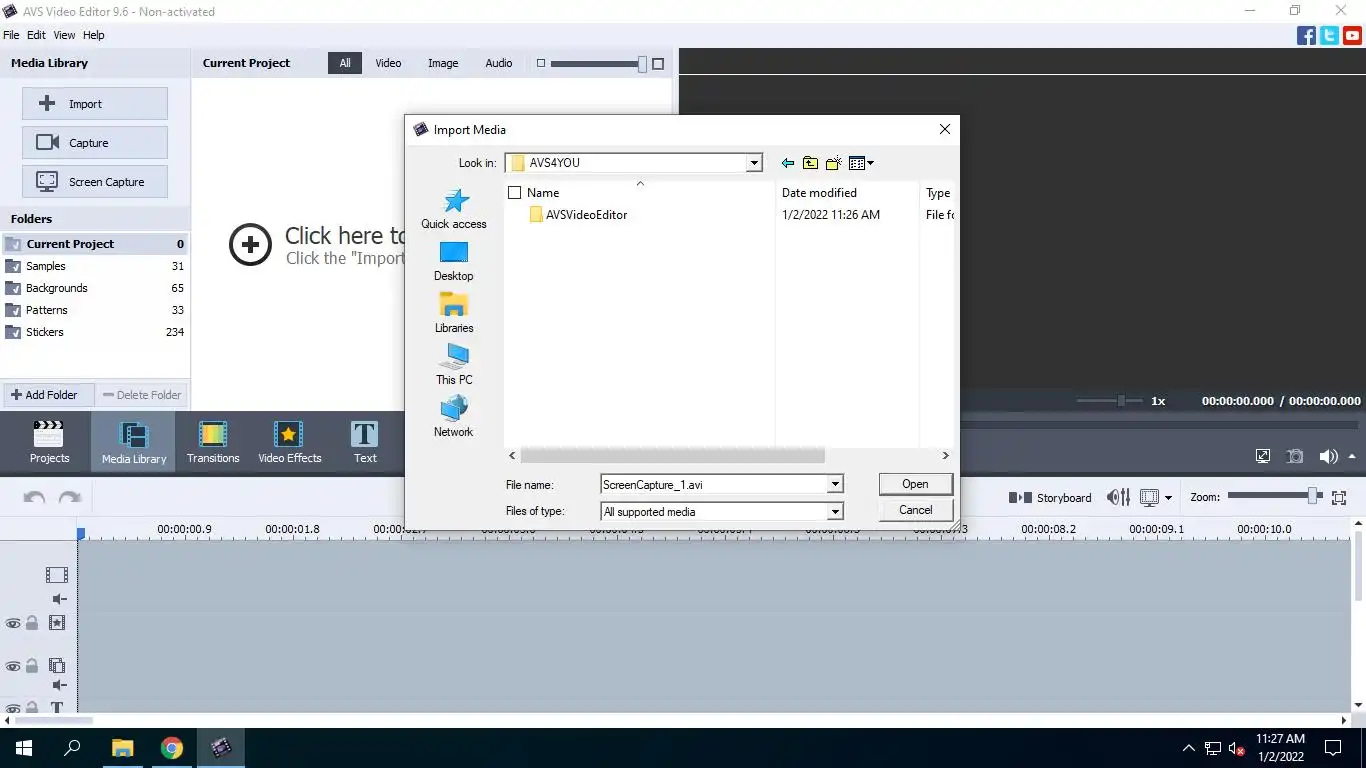Open Desktop location in dialog sidebar
This screenshot has height=768, width=1366.
pyautogui.click(x=454, y=261)
